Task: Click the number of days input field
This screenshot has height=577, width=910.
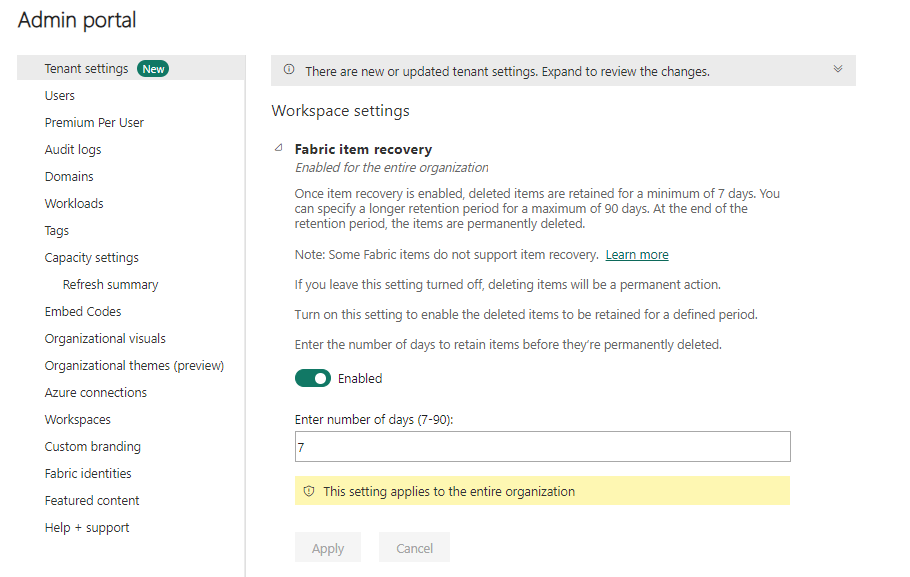Action: 542,447
